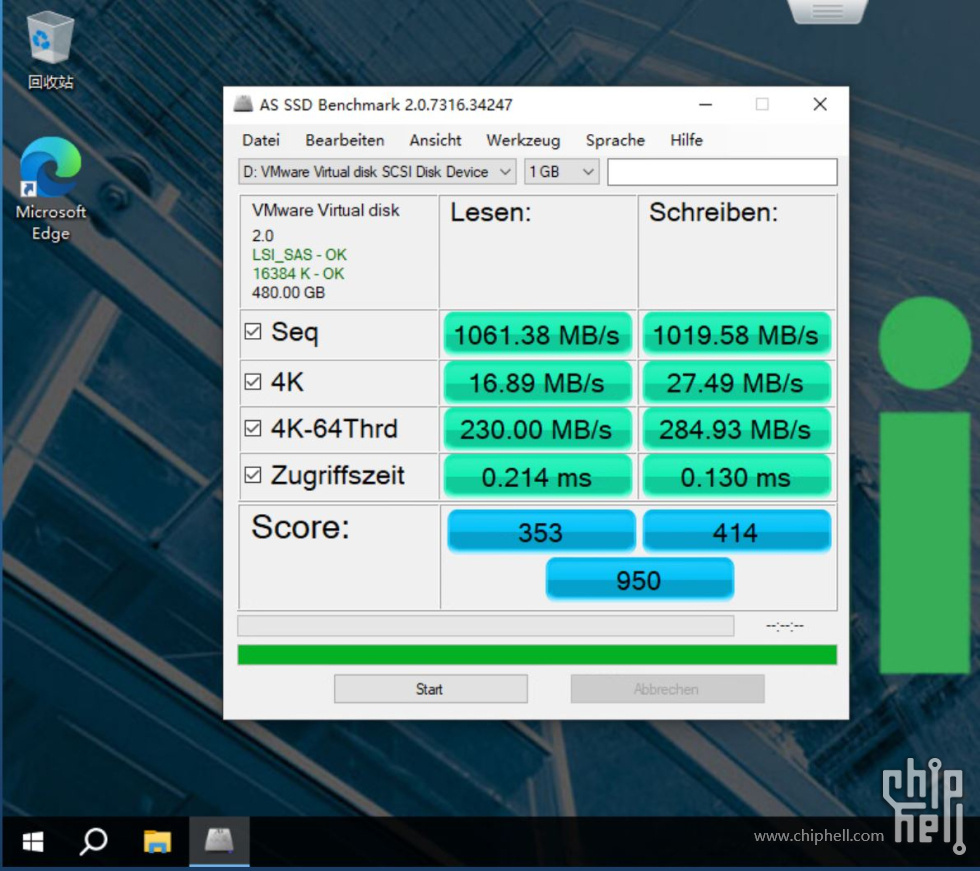
Task: Click the 480.00 GB capacity text
Action: pyautogui.click(x=288, y=292)
